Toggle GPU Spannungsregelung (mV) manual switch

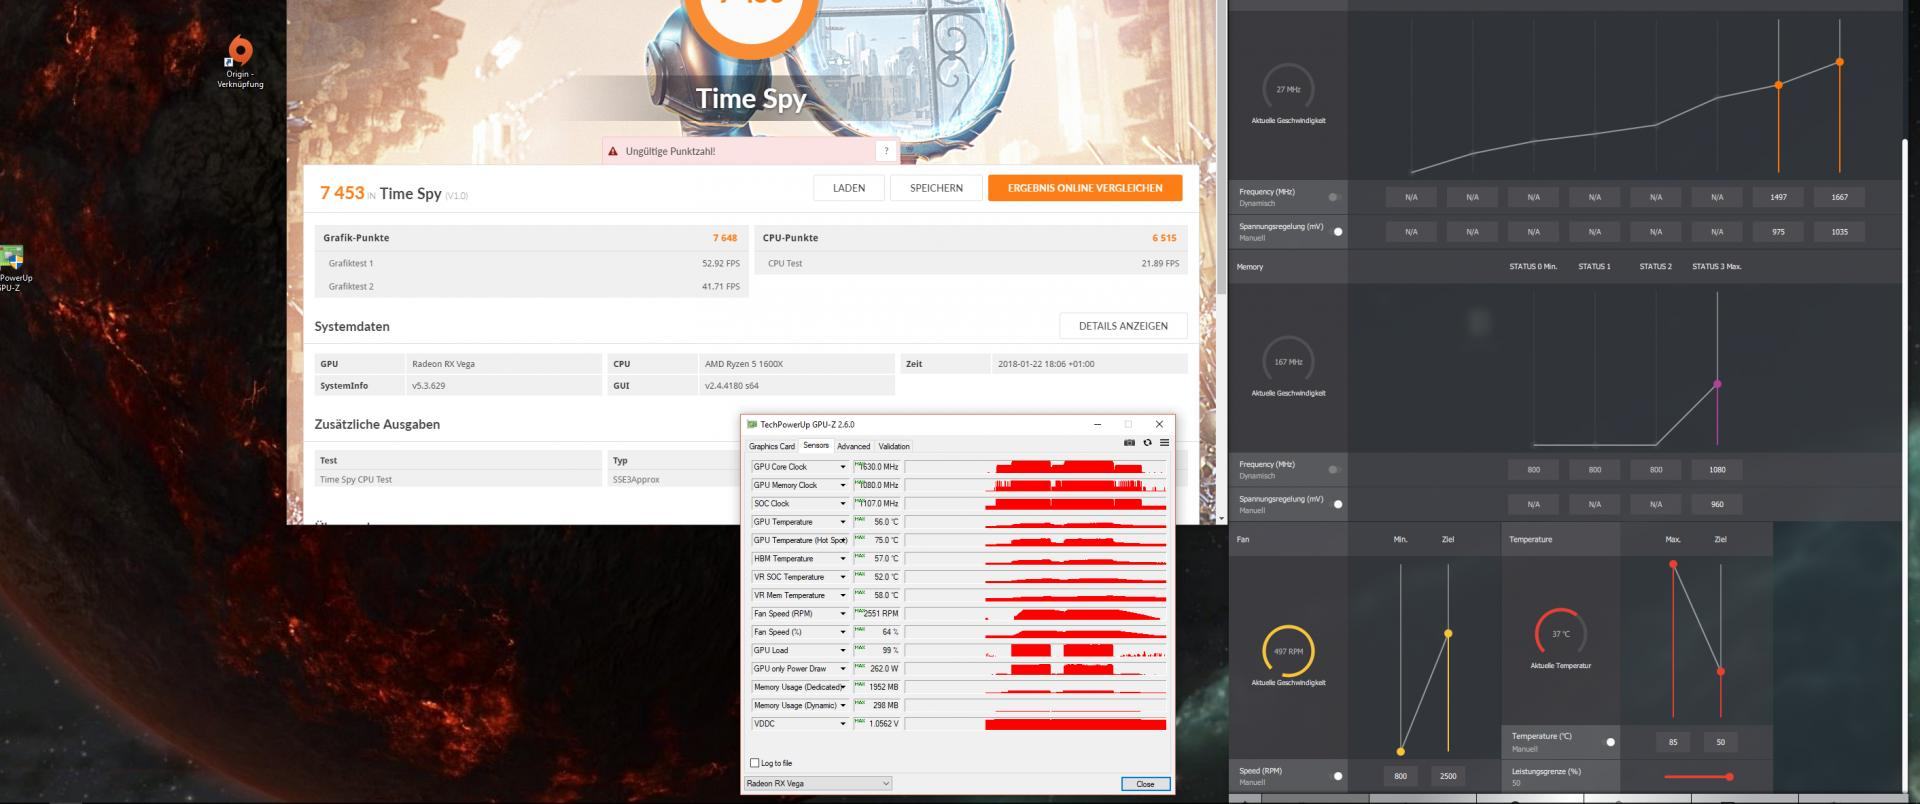(x=1338, y=232)
